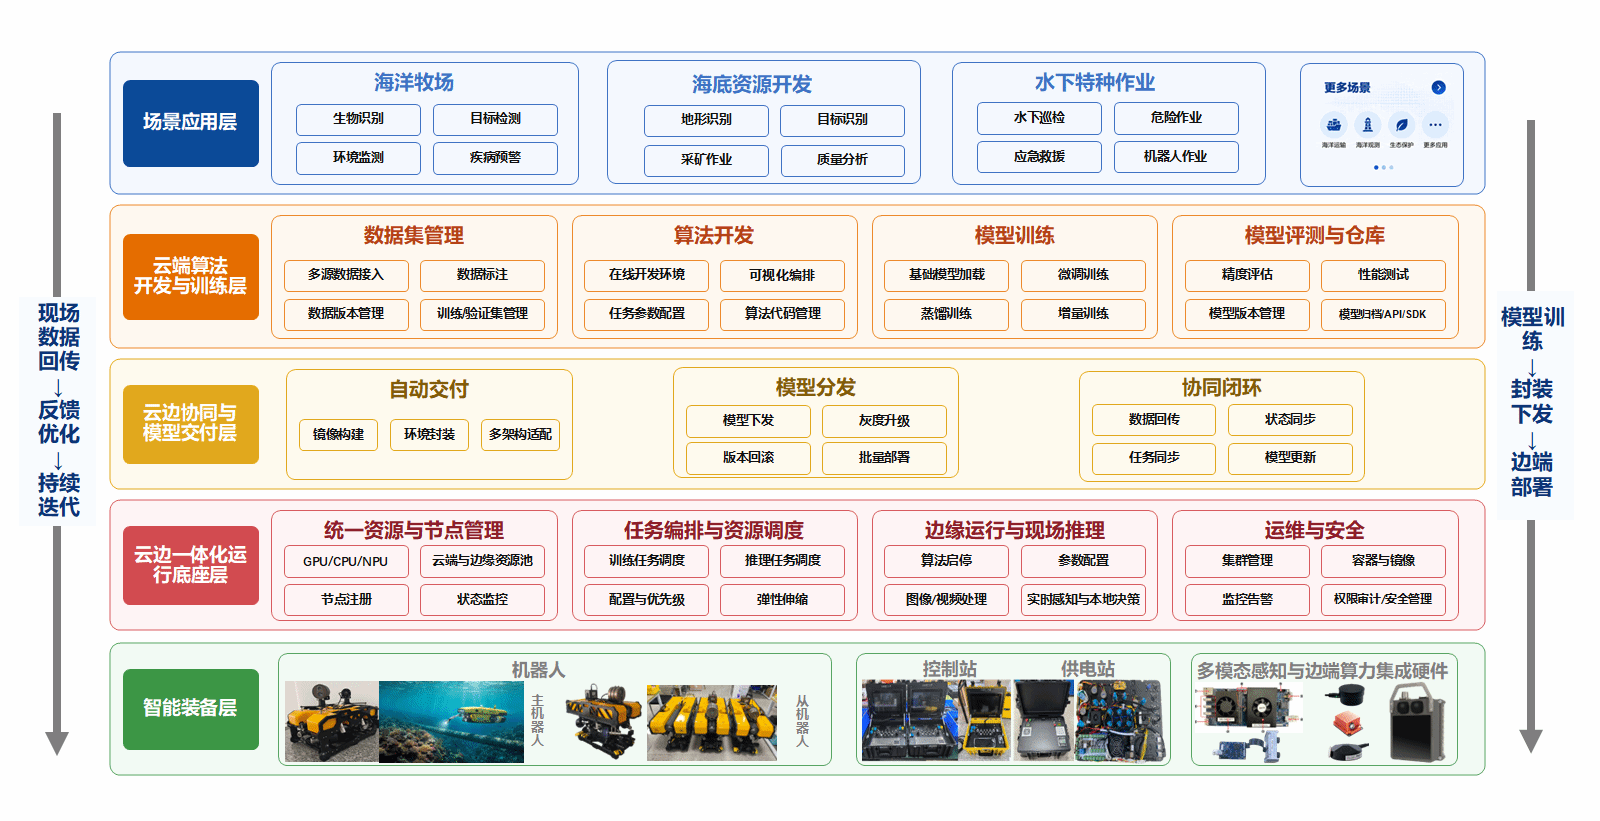Click the 数据标注 box
Image resolution: width=1600 pixels, height=821 pixels.
coord(482,275)
